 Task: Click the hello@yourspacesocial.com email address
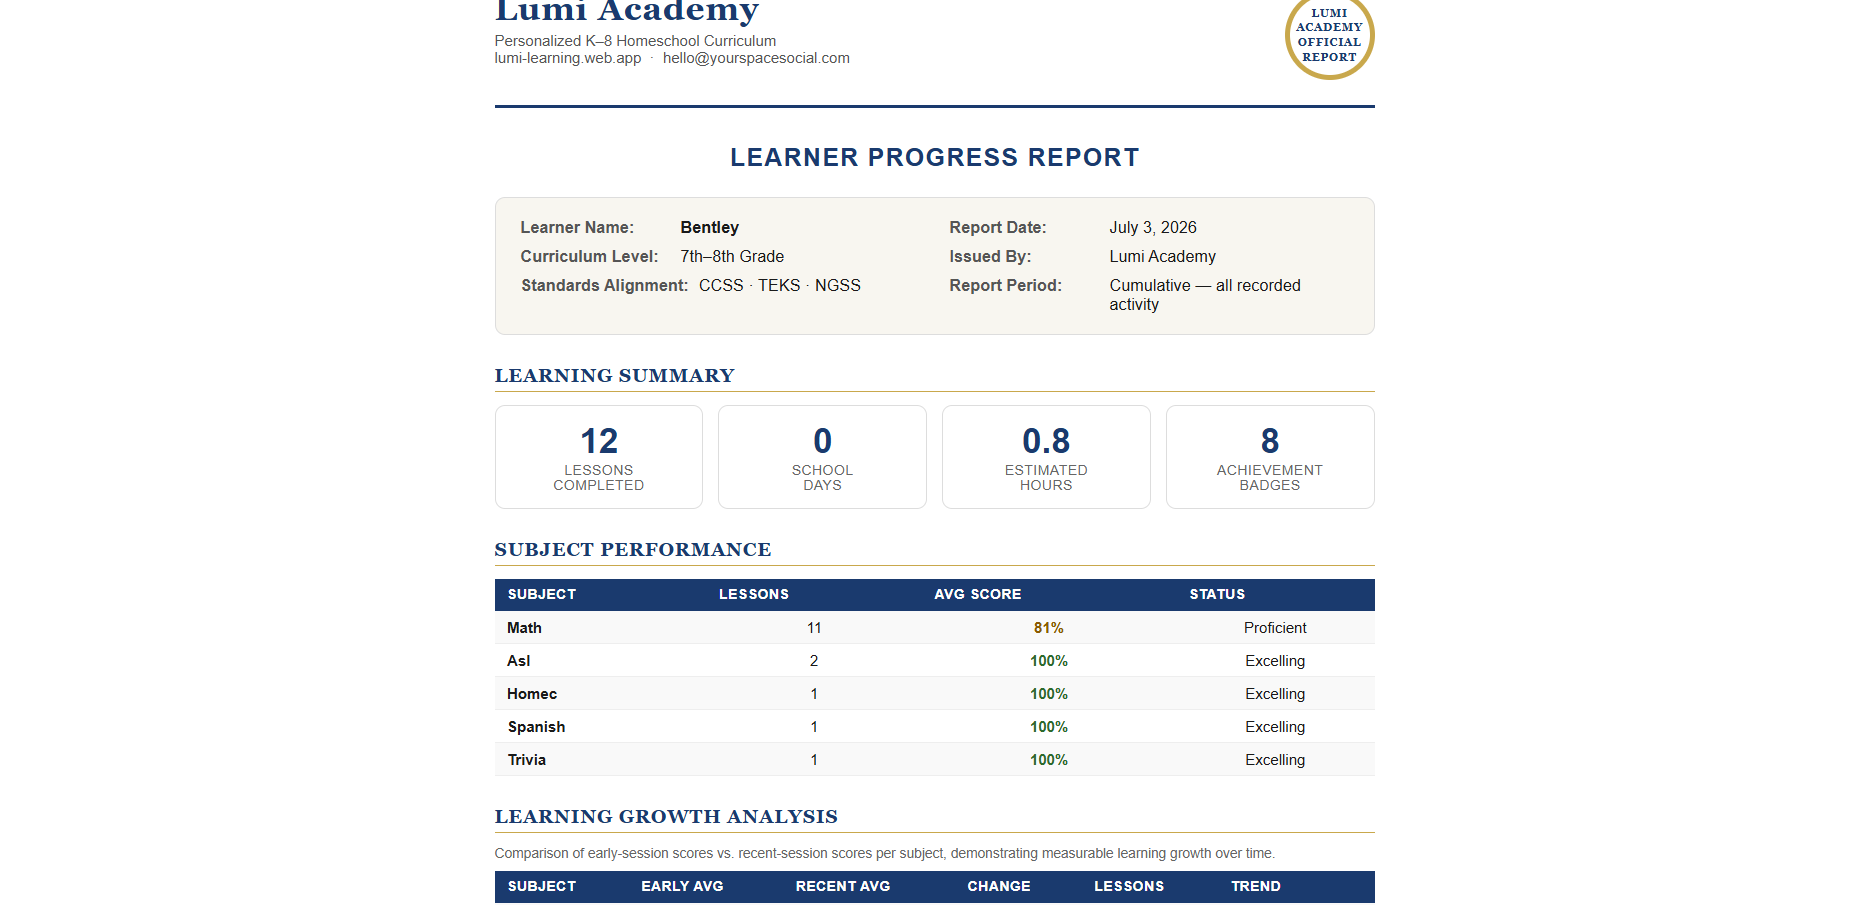(756, 58)
